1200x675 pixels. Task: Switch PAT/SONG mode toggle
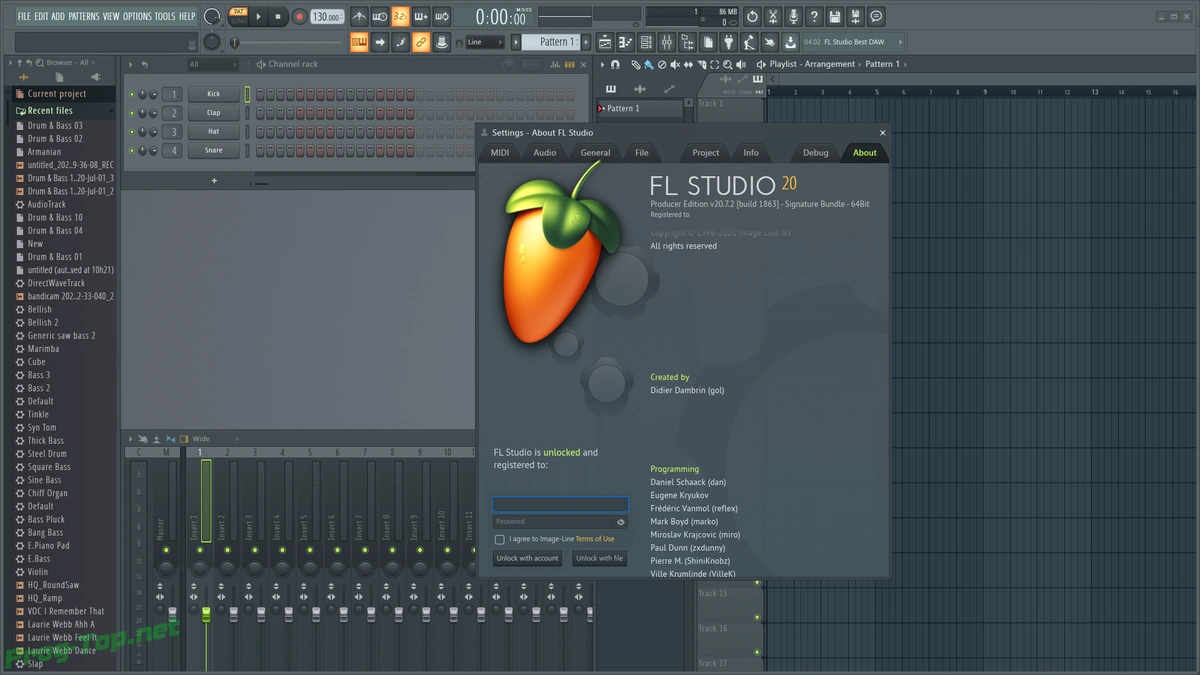[238, 16]
